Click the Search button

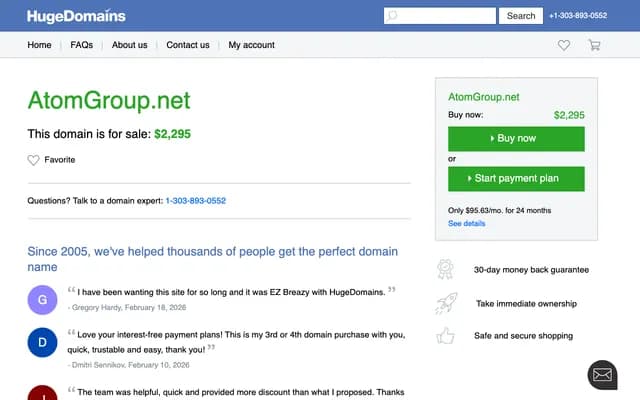tap(521, 16)
